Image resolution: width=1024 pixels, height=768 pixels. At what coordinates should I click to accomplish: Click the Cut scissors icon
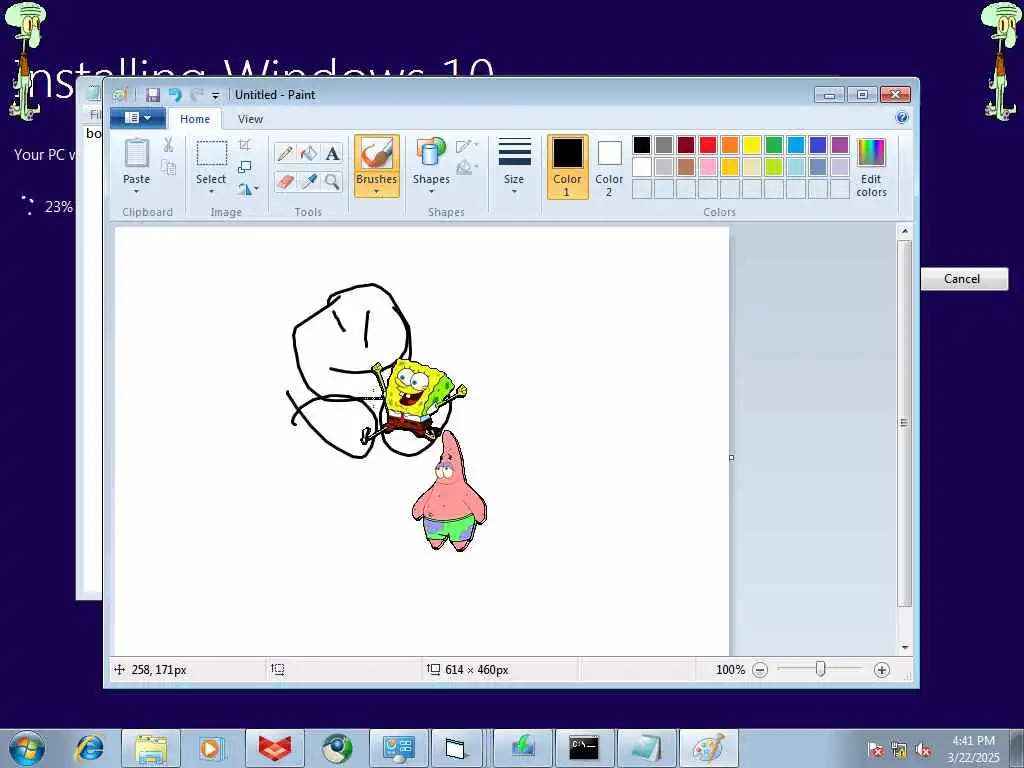tap(168, 145)
